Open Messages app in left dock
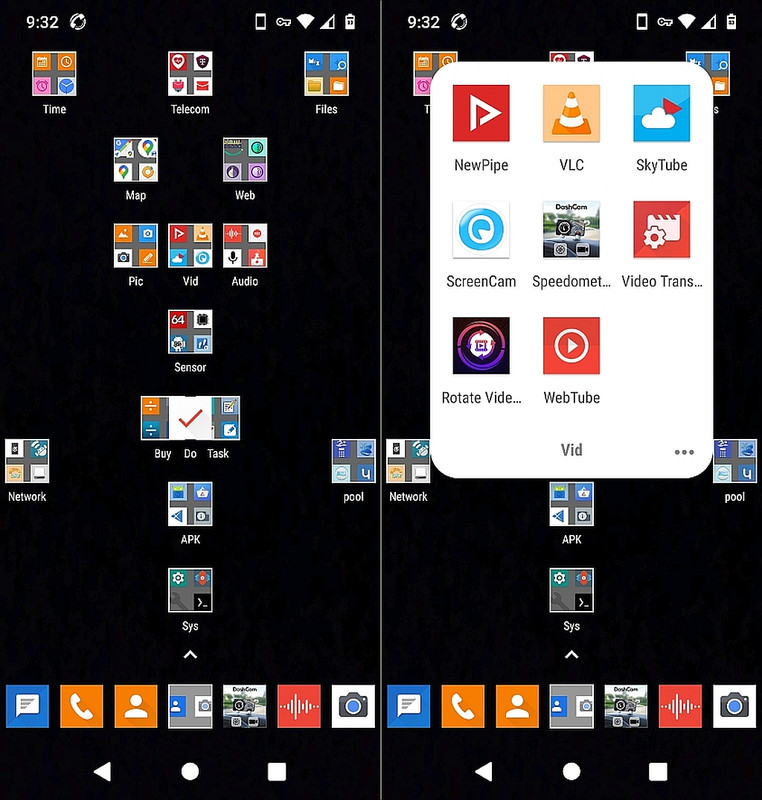The width and height of the screenshot is (762, 800). [x=28, y=707]
